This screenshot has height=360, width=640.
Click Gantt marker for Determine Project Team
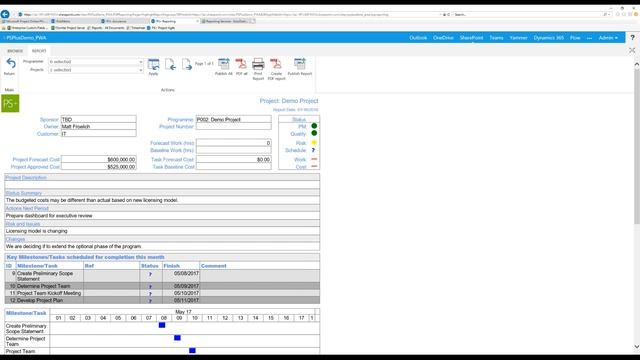click(x=177, y=338)
